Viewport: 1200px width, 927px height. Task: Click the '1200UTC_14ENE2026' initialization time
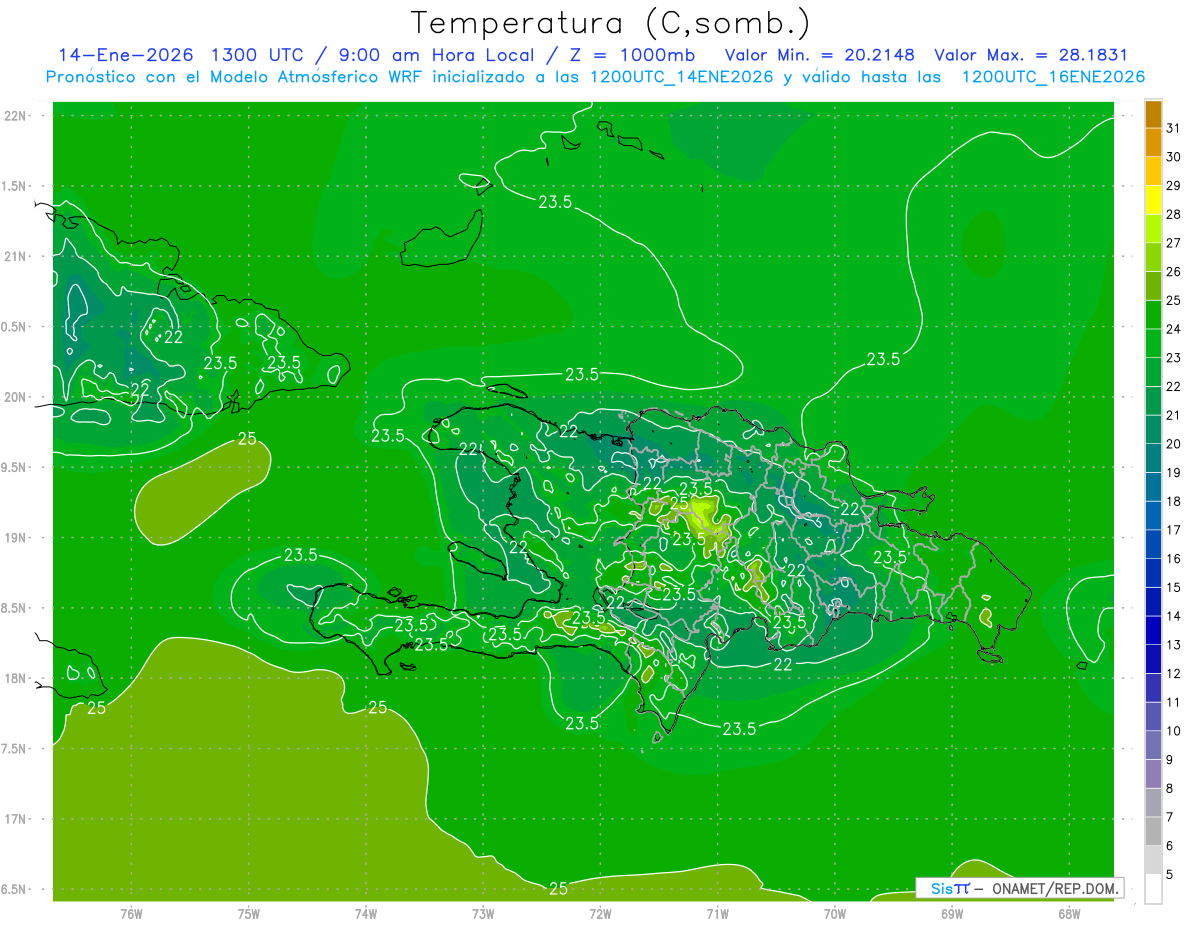click(x=682, y=77)
